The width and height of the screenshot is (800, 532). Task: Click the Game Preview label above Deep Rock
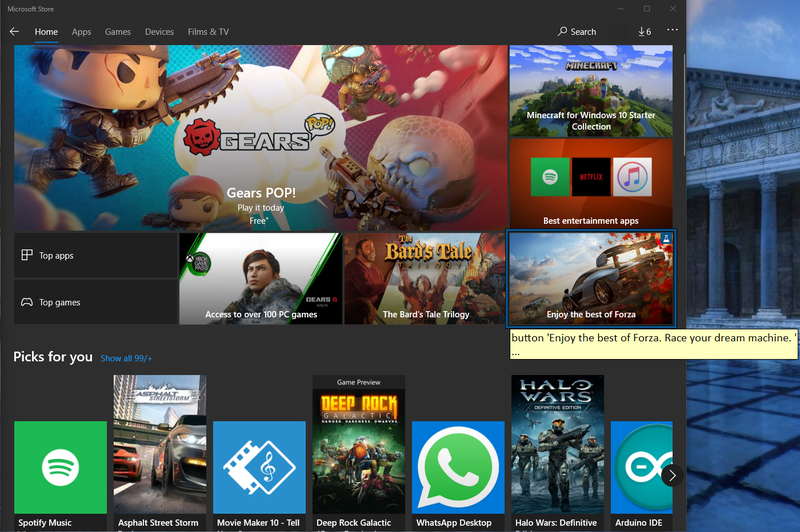pyautogui.click(x=359, y=382)
